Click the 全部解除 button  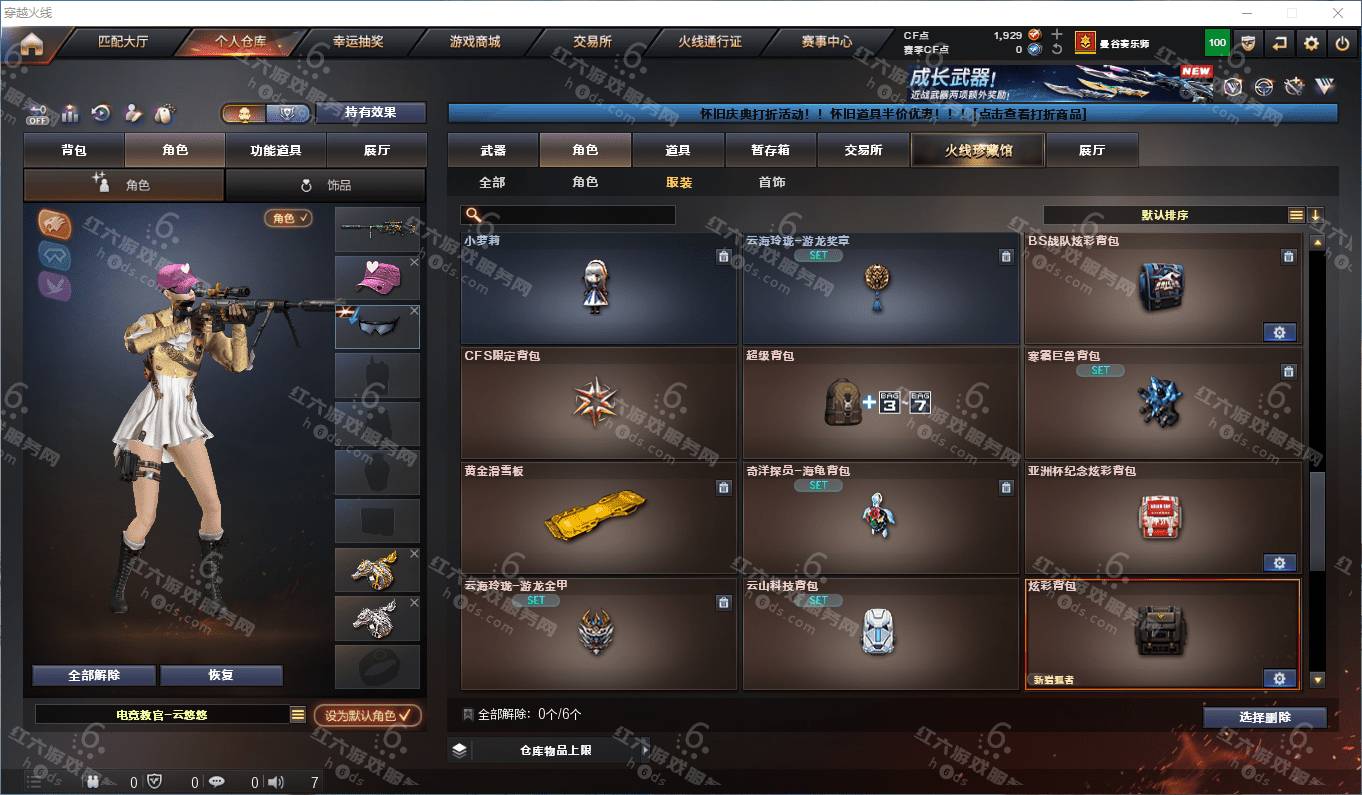94,675
